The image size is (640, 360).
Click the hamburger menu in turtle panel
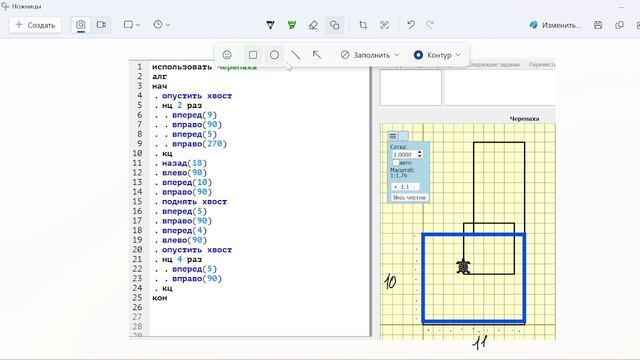click(393, 136)
